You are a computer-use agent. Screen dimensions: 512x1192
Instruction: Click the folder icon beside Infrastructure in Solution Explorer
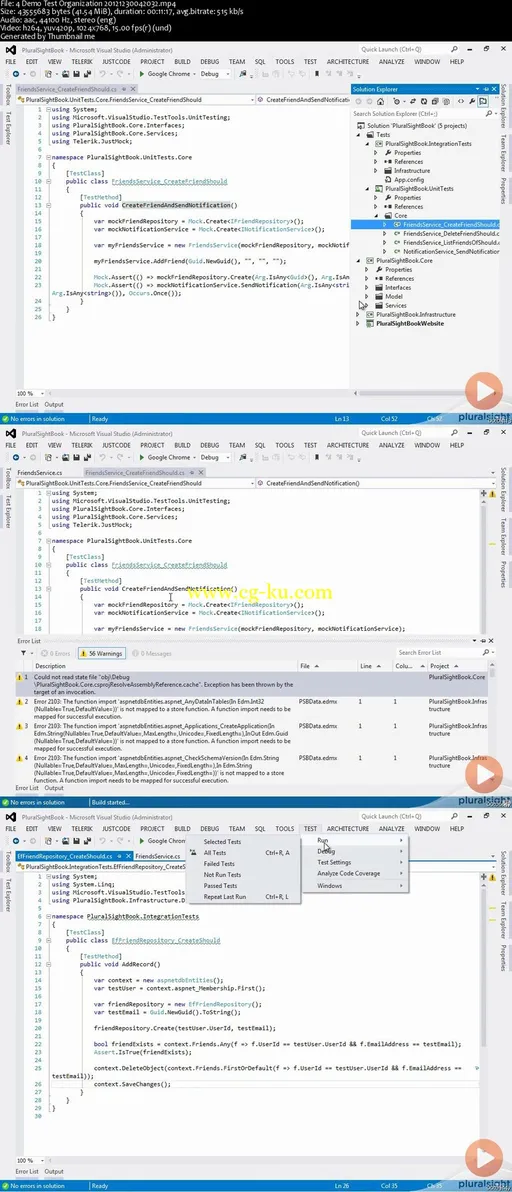click(x=390, y=171)
